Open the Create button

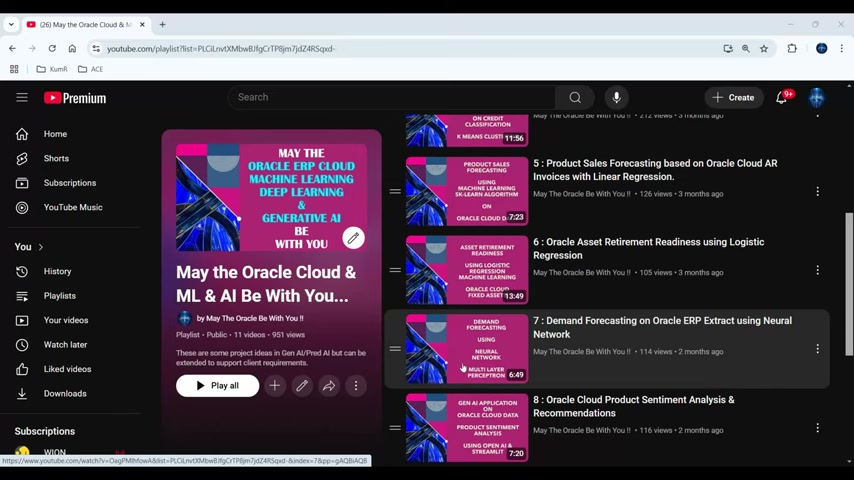734,98
